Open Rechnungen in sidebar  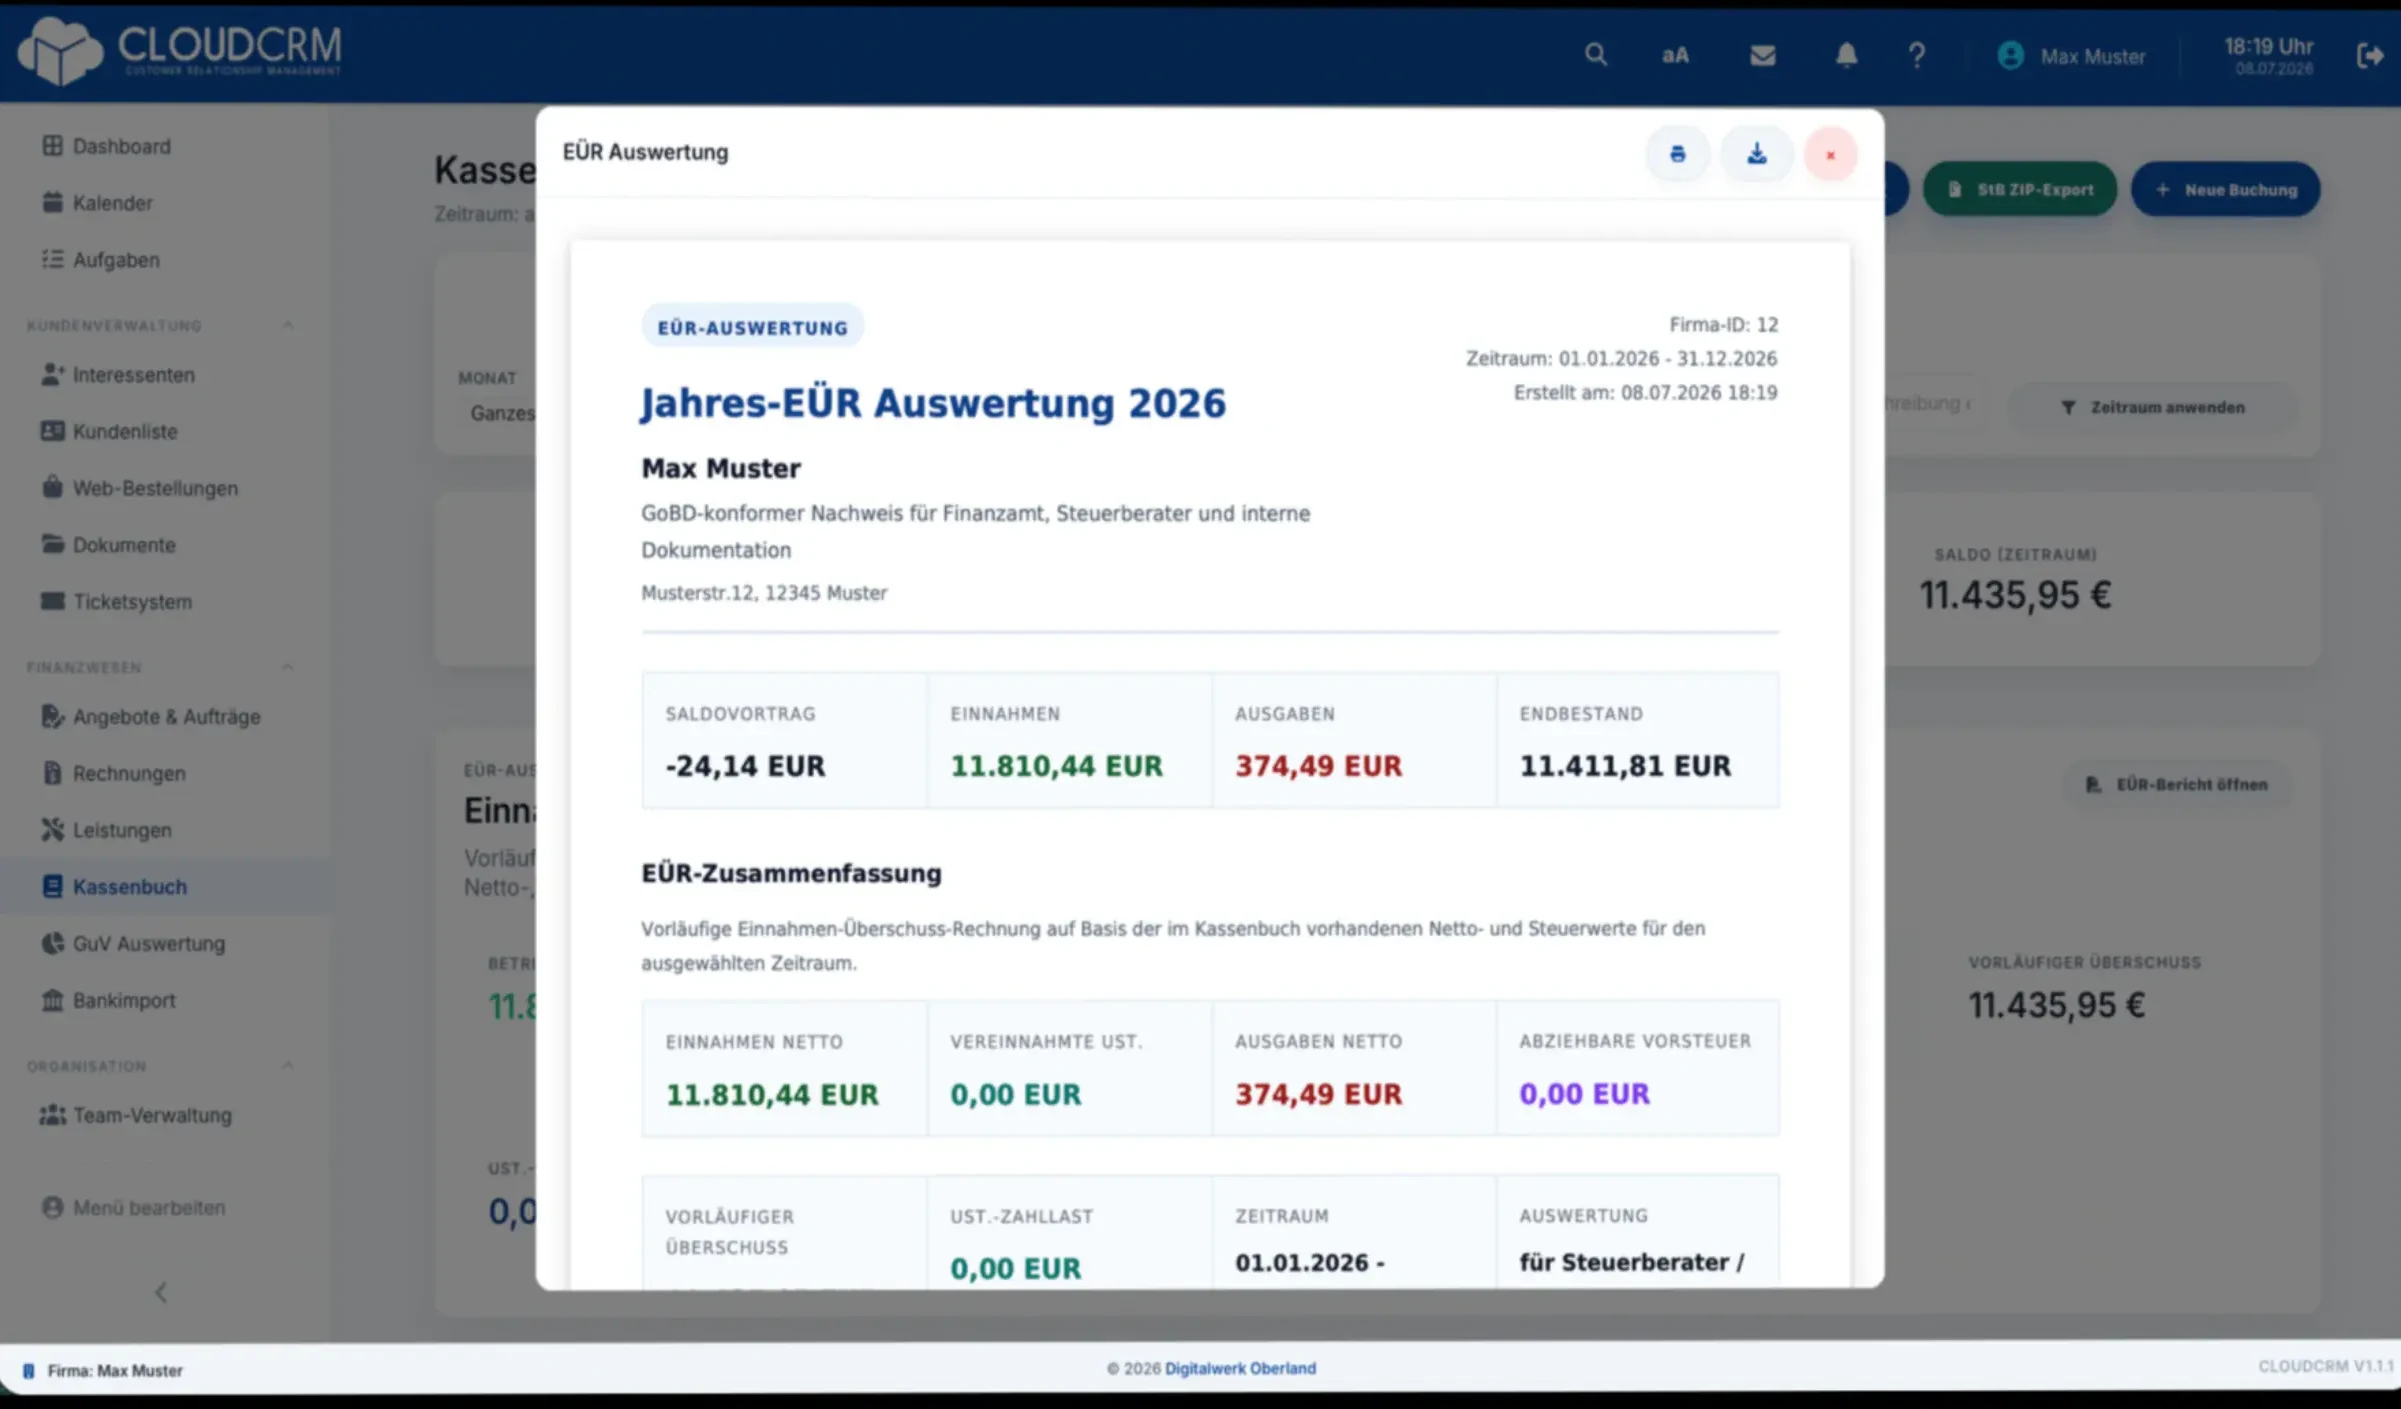point(113,774)
